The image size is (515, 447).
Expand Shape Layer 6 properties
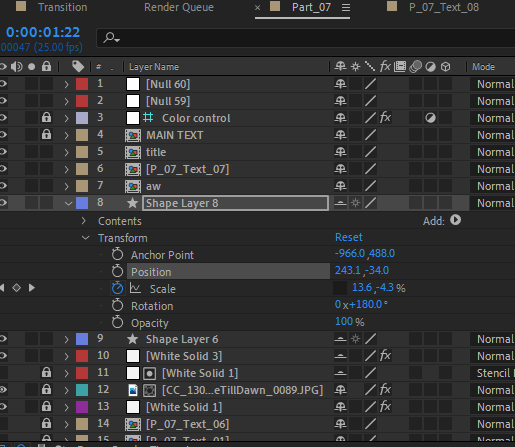click(x=66, y=339)
